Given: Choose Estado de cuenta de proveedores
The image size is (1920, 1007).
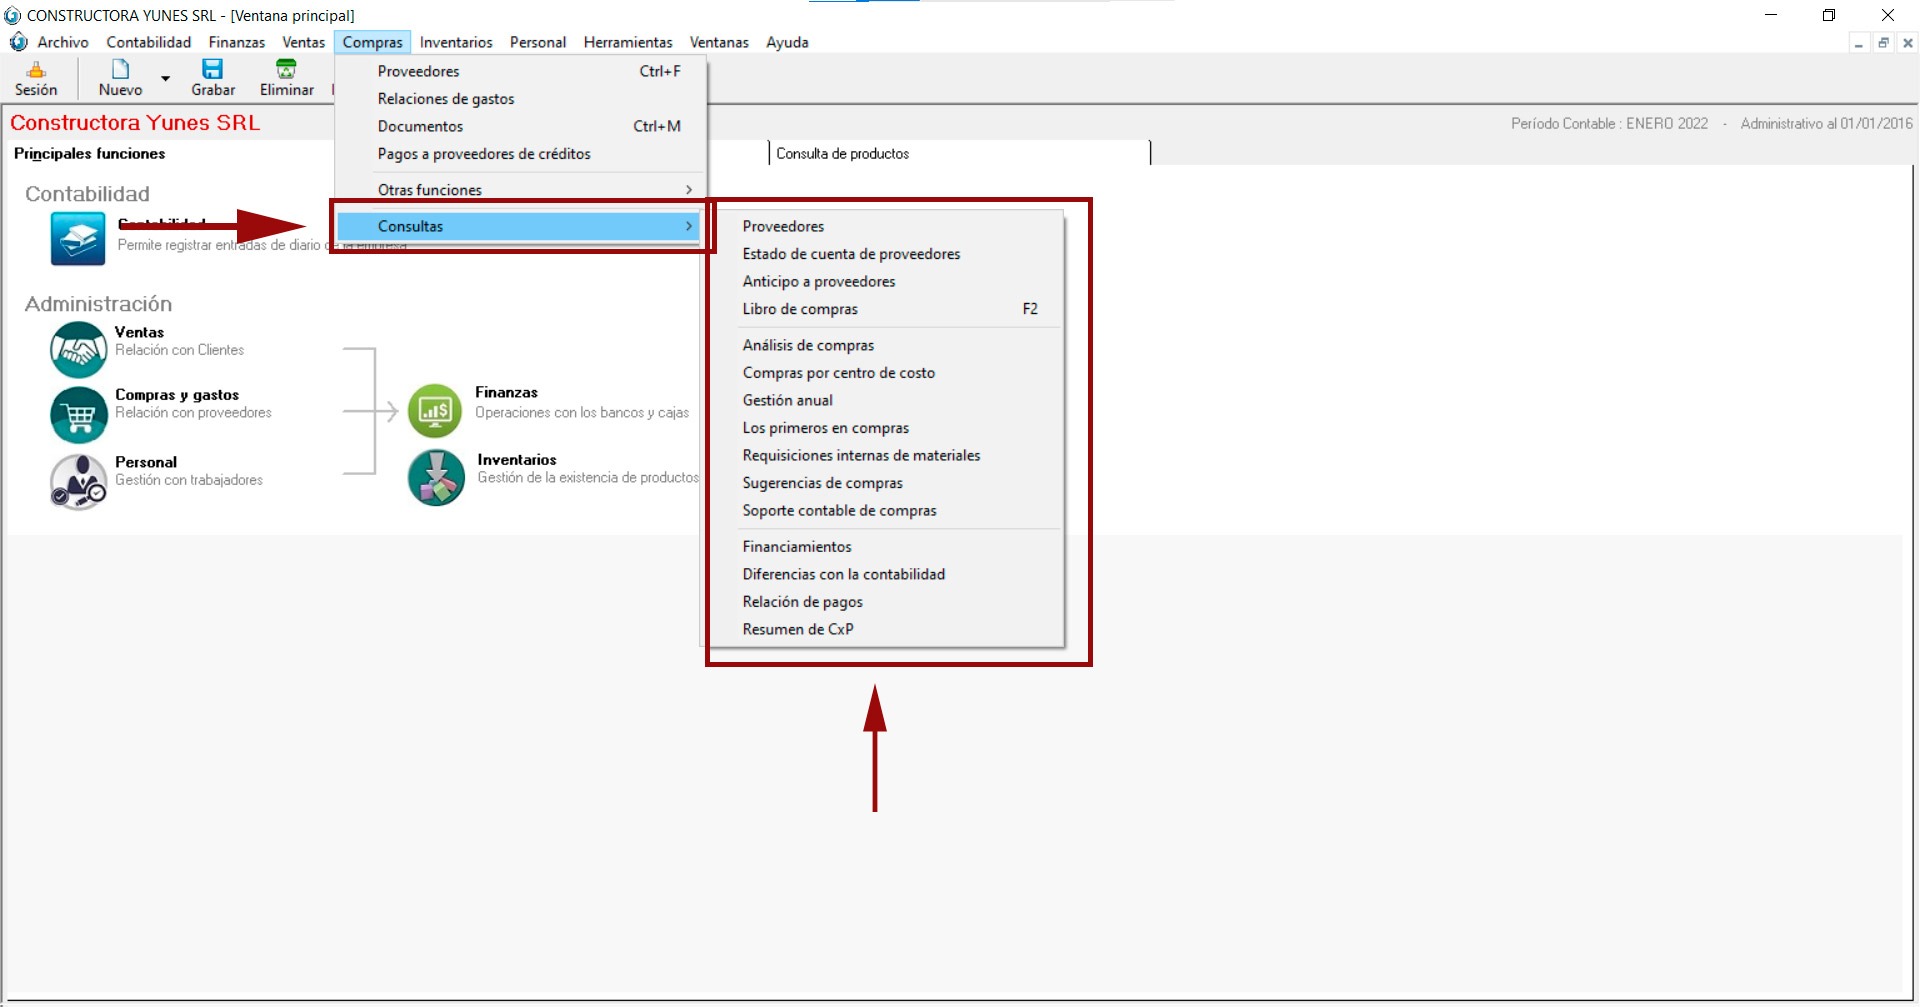Looking at the screenshot, I should (851, 254).
